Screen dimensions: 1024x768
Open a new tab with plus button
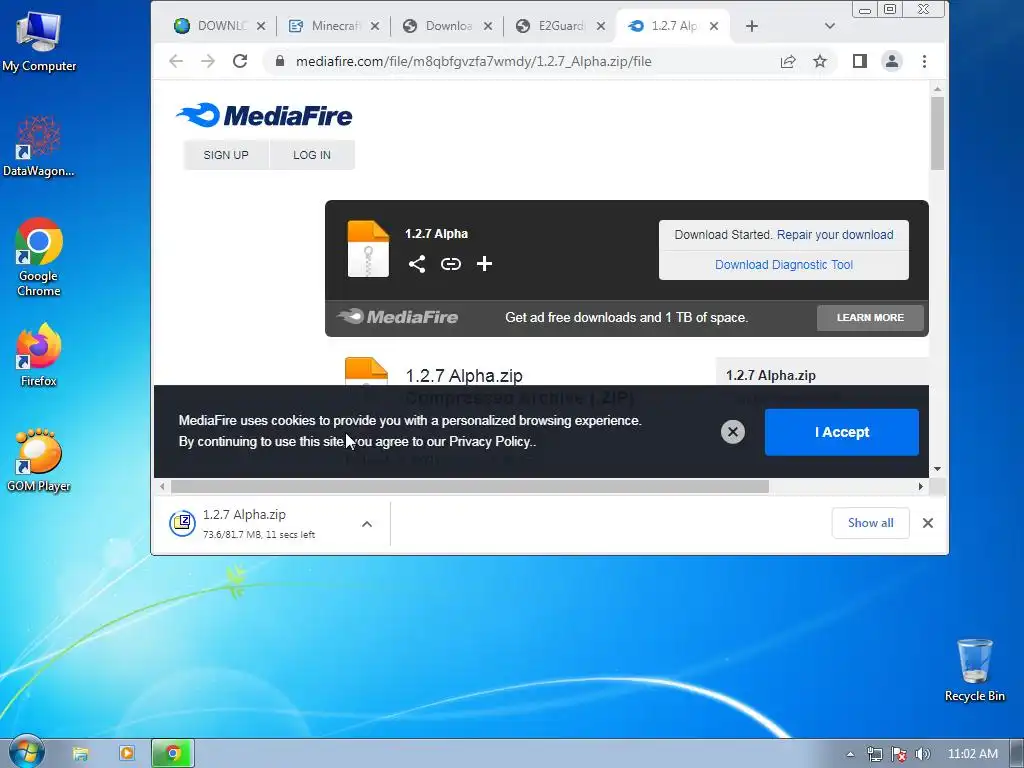(752, 26)
